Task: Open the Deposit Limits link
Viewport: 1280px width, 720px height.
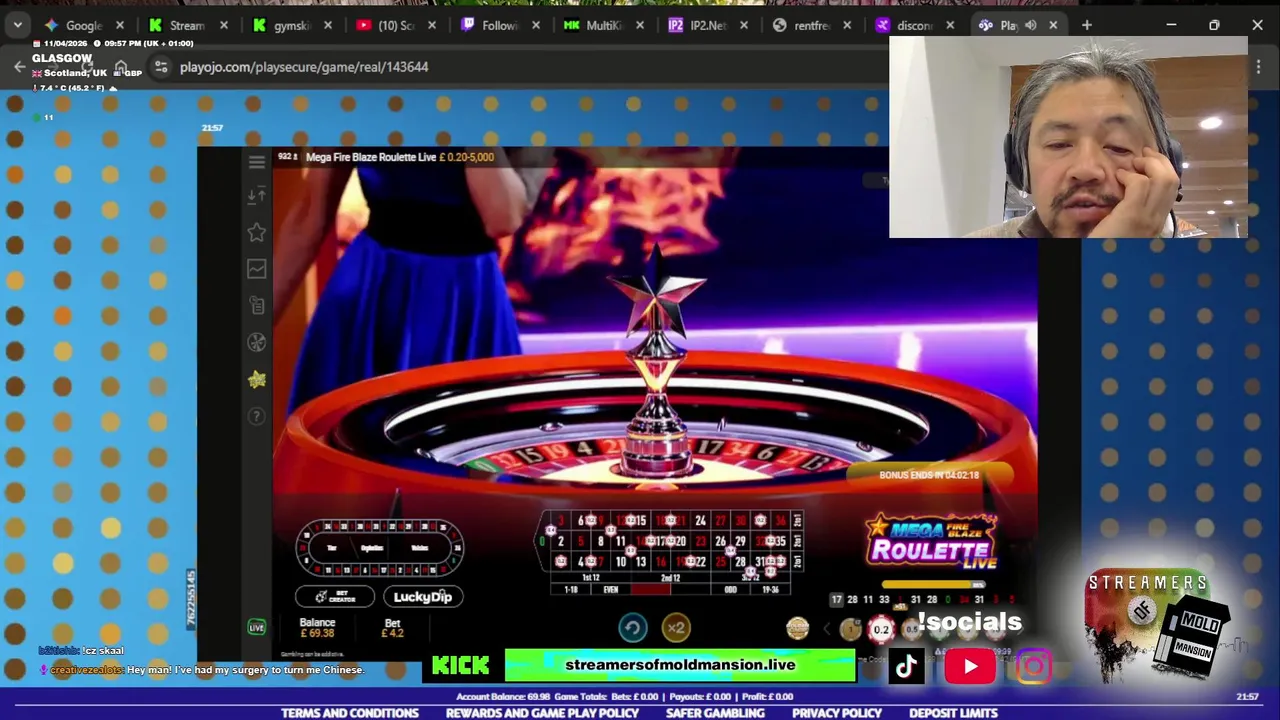Action: [953, 713]
